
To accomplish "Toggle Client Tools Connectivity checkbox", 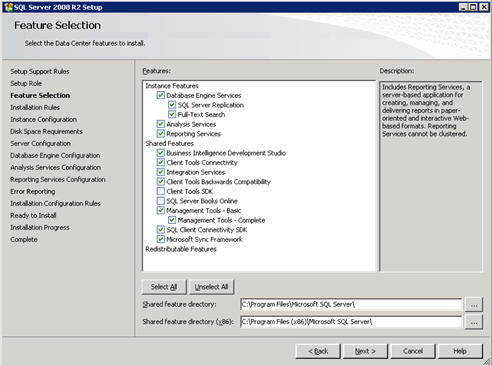I will click(x=161, y=162).
